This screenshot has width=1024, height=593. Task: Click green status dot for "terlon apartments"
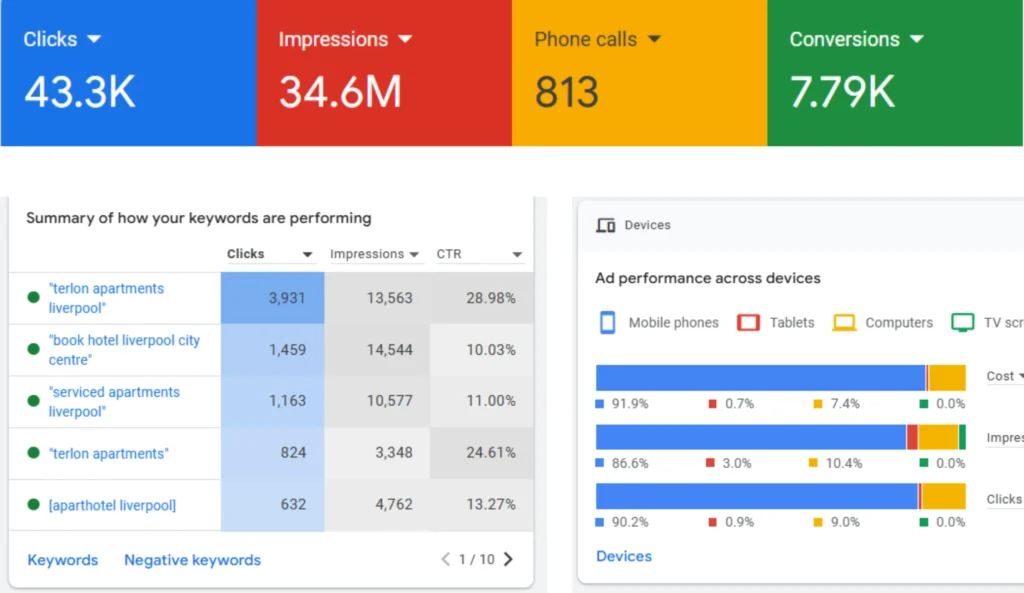pos(34,453)
